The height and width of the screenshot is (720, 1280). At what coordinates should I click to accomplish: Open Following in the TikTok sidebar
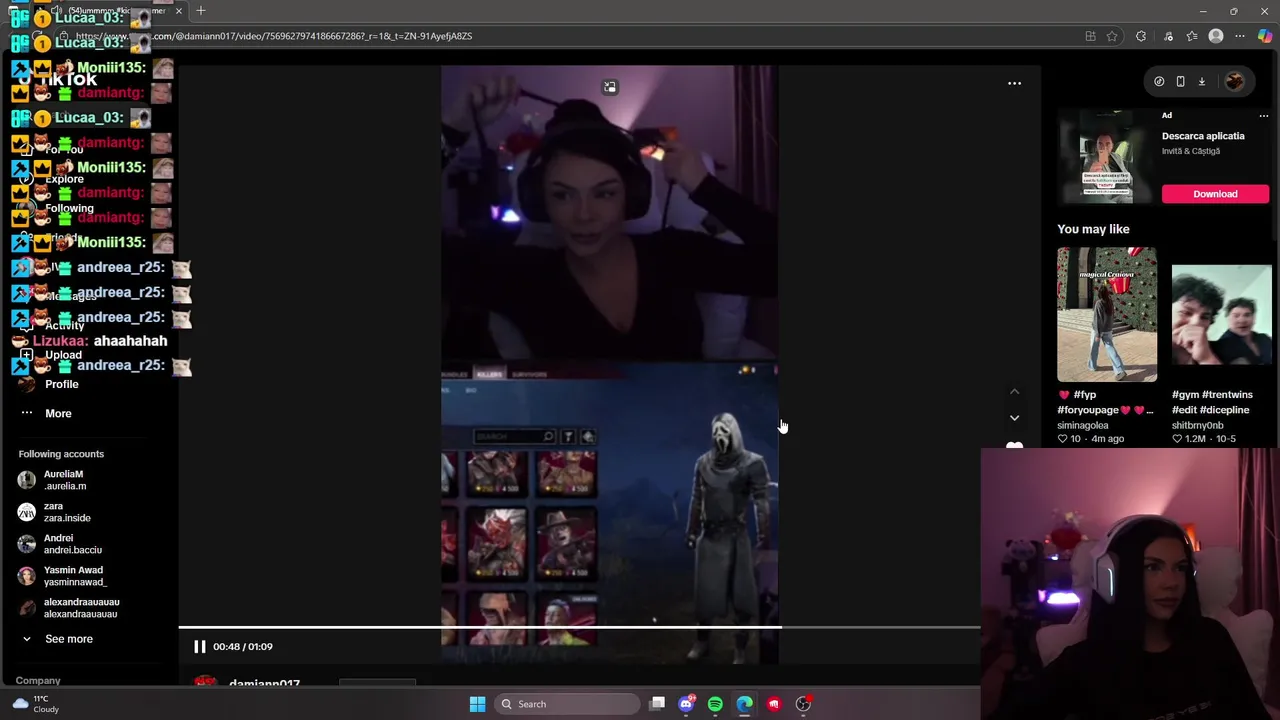click(68, 208)
